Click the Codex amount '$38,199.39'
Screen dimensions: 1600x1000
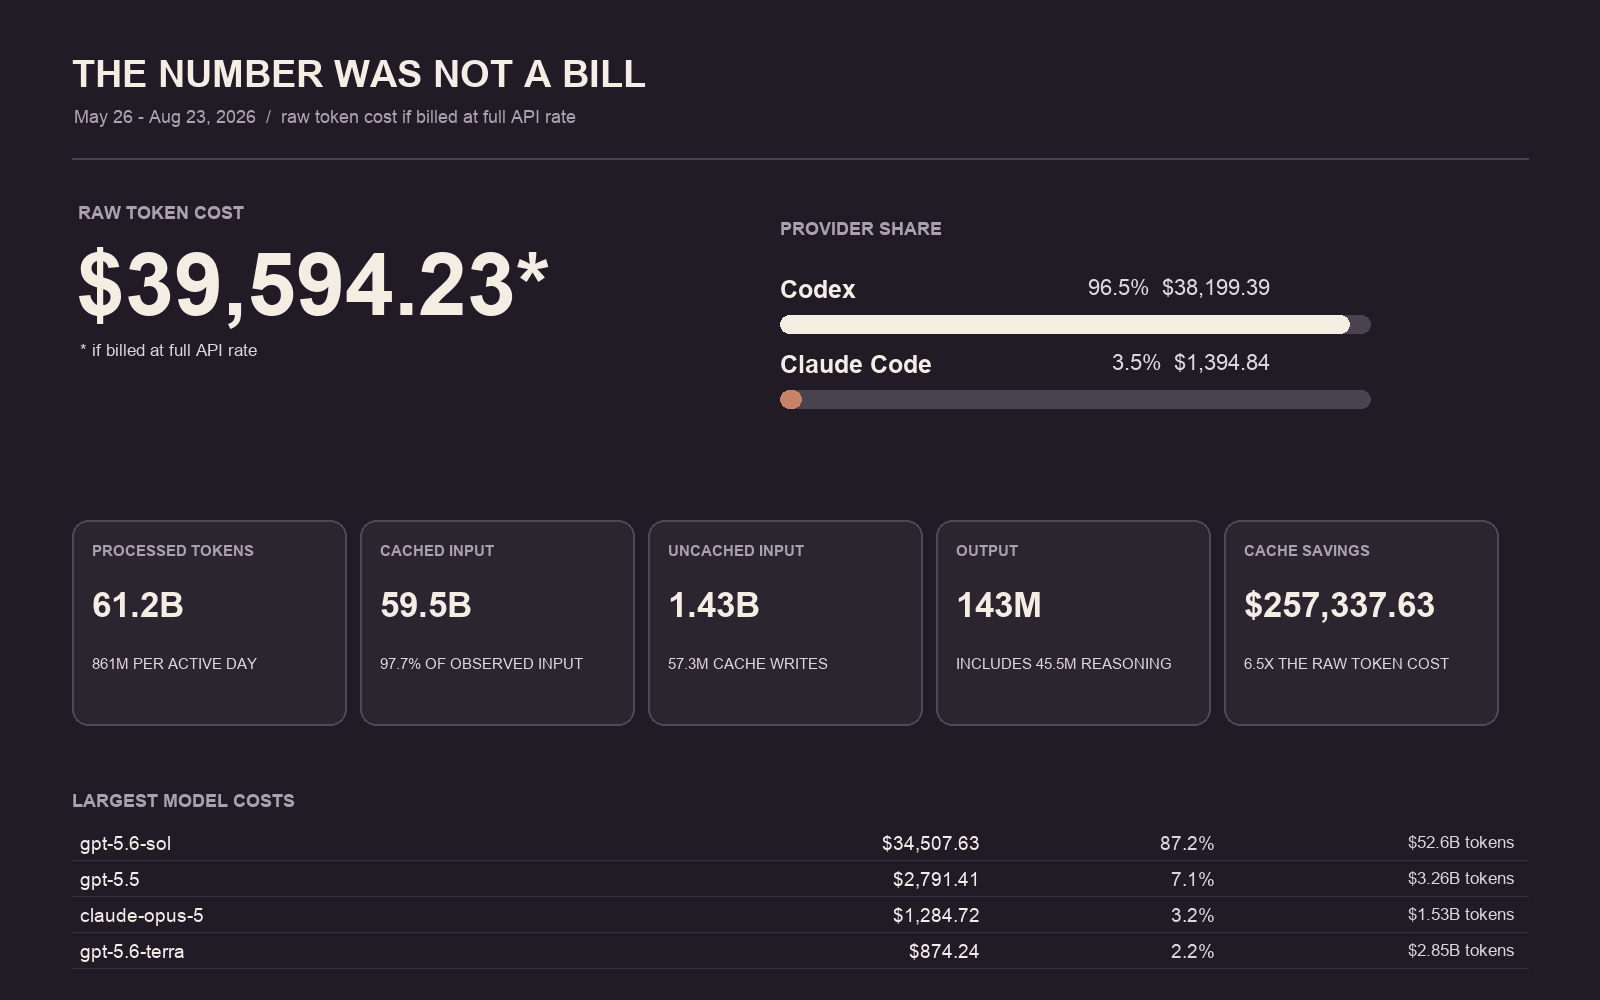tap(1216, 288)
